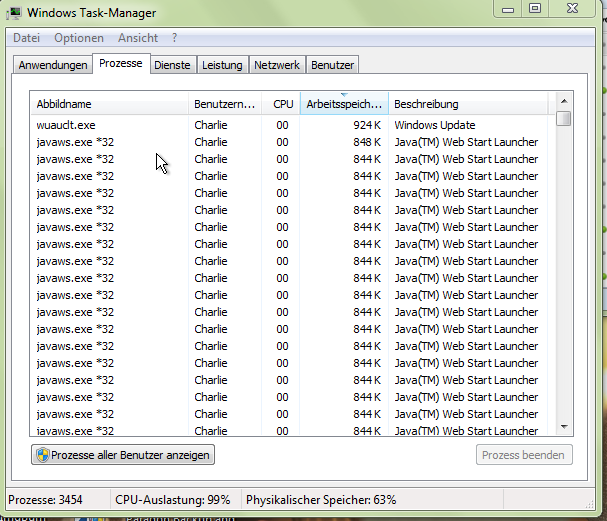Image resolution: width=607 pixels, height=521 pixels.
Task: Click the CPU-Auslastung: 99% status entry
Action: click(x=173, y=500)
